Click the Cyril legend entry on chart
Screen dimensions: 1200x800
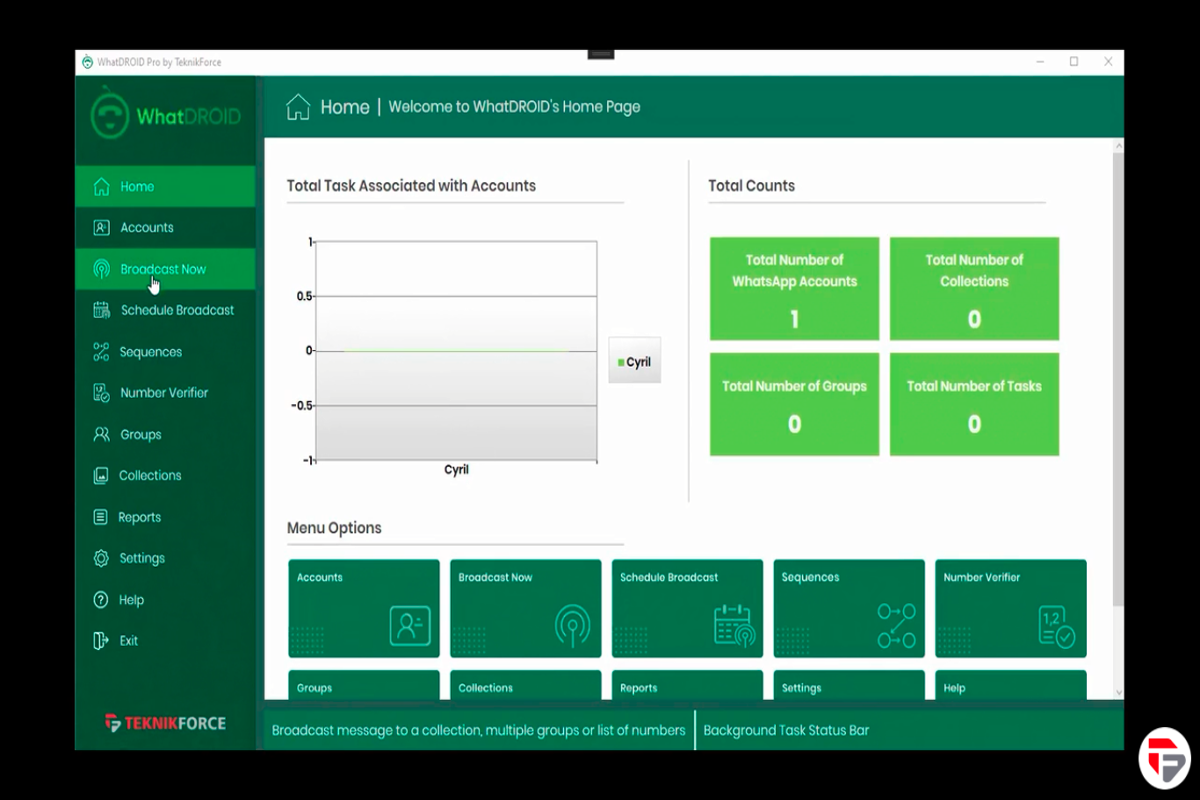pos(635,361)
